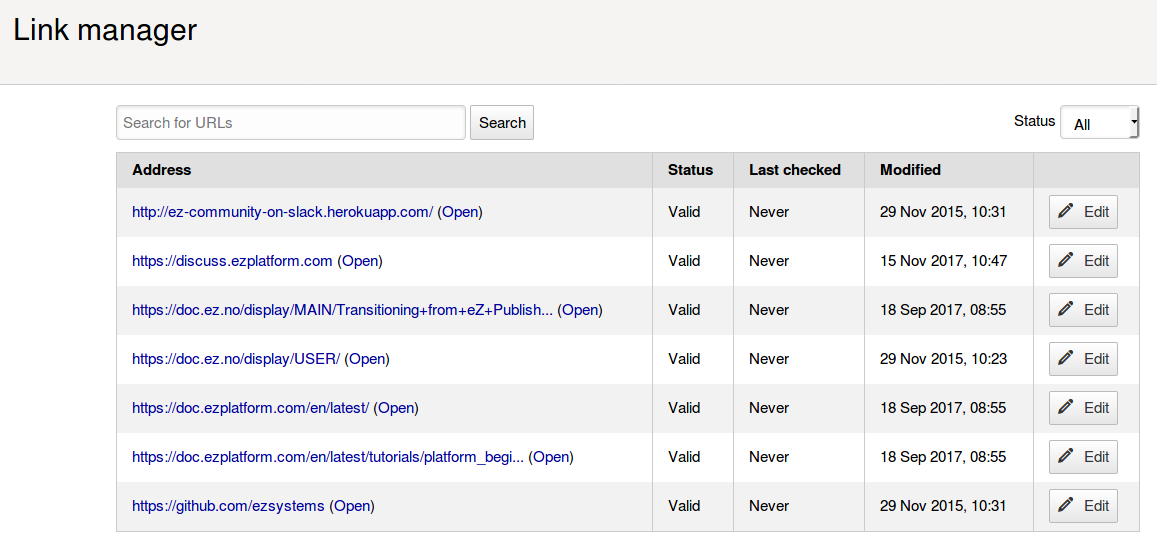Focus the Search for URLs field
The height and width of the screenshot is (548, 1157).
[x=290, y=122]
